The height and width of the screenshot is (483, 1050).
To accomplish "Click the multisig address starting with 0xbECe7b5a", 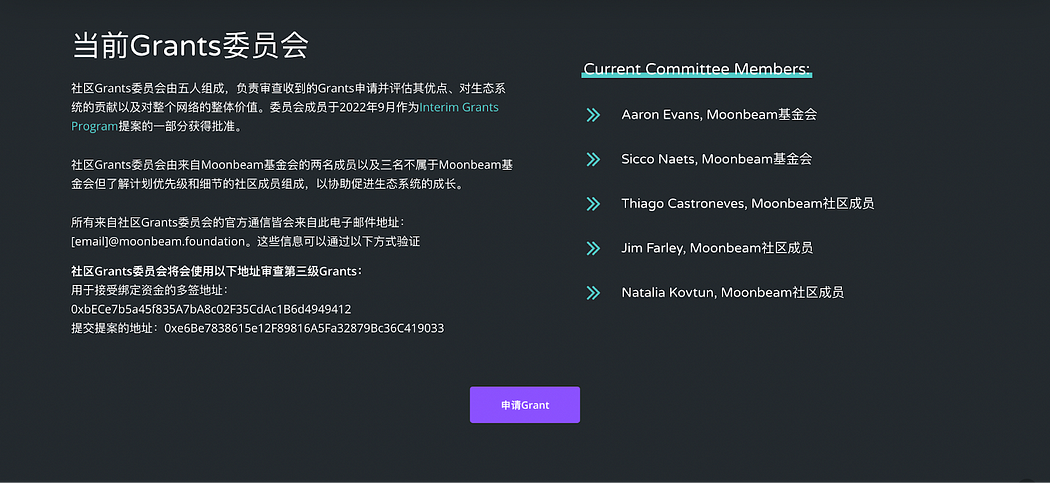I will pos(211,309).
